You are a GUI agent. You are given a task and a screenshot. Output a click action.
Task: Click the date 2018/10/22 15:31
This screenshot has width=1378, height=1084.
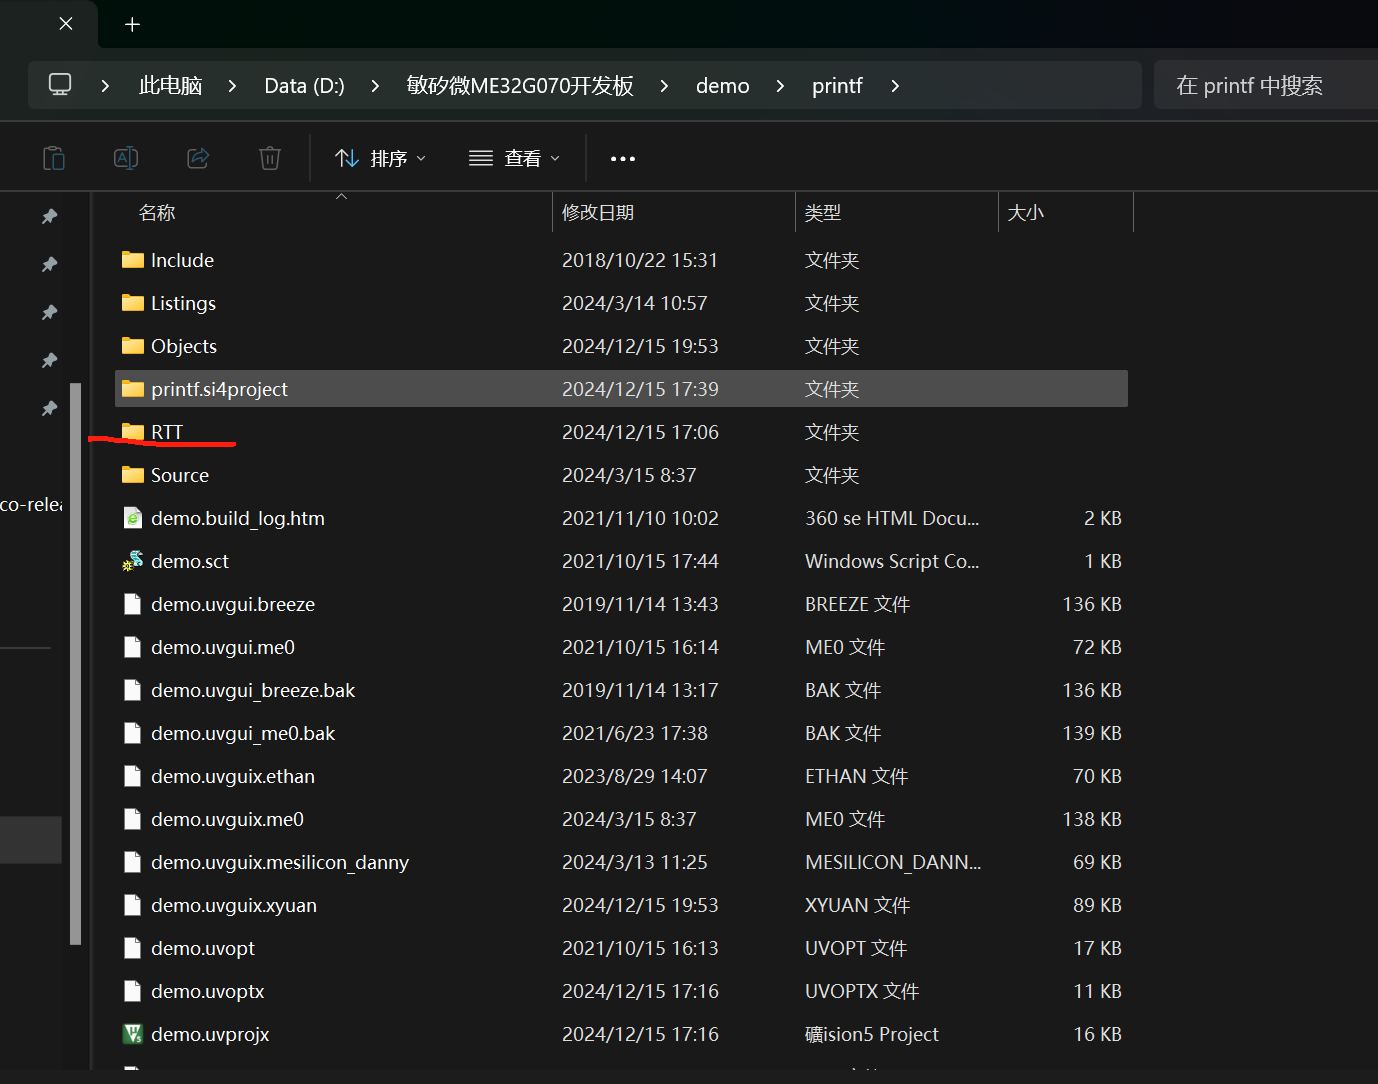click(640, 260)
